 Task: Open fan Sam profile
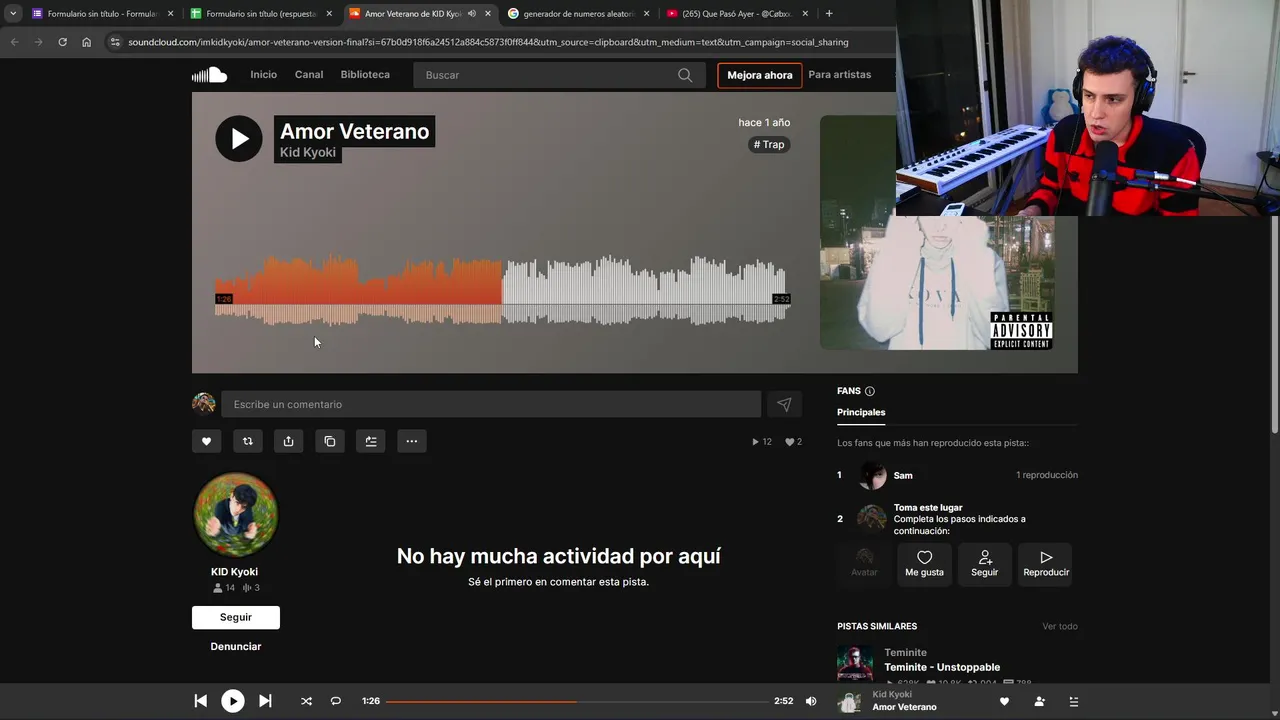(903, 475)
